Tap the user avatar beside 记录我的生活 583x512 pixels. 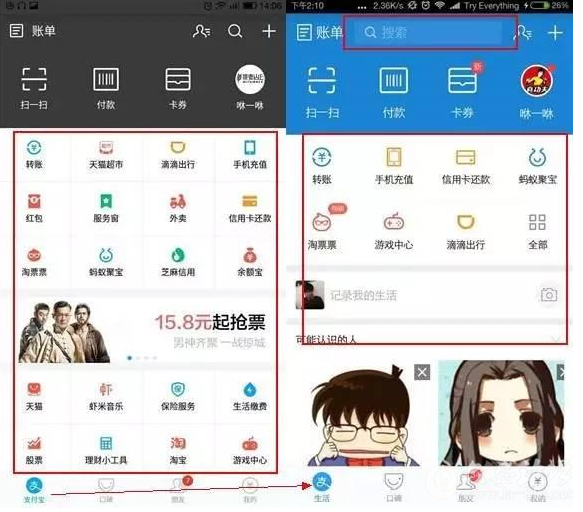(x=309, y=295)
